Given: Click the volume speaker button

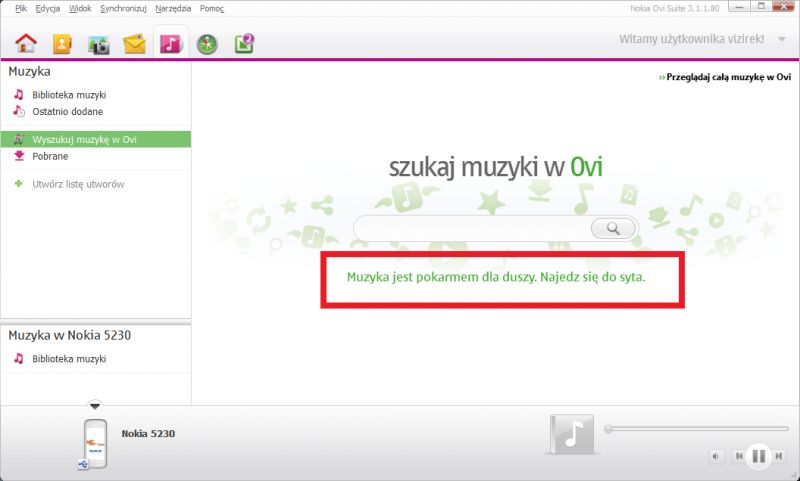Looking at the screenshot, I should [x=716, y=456].
